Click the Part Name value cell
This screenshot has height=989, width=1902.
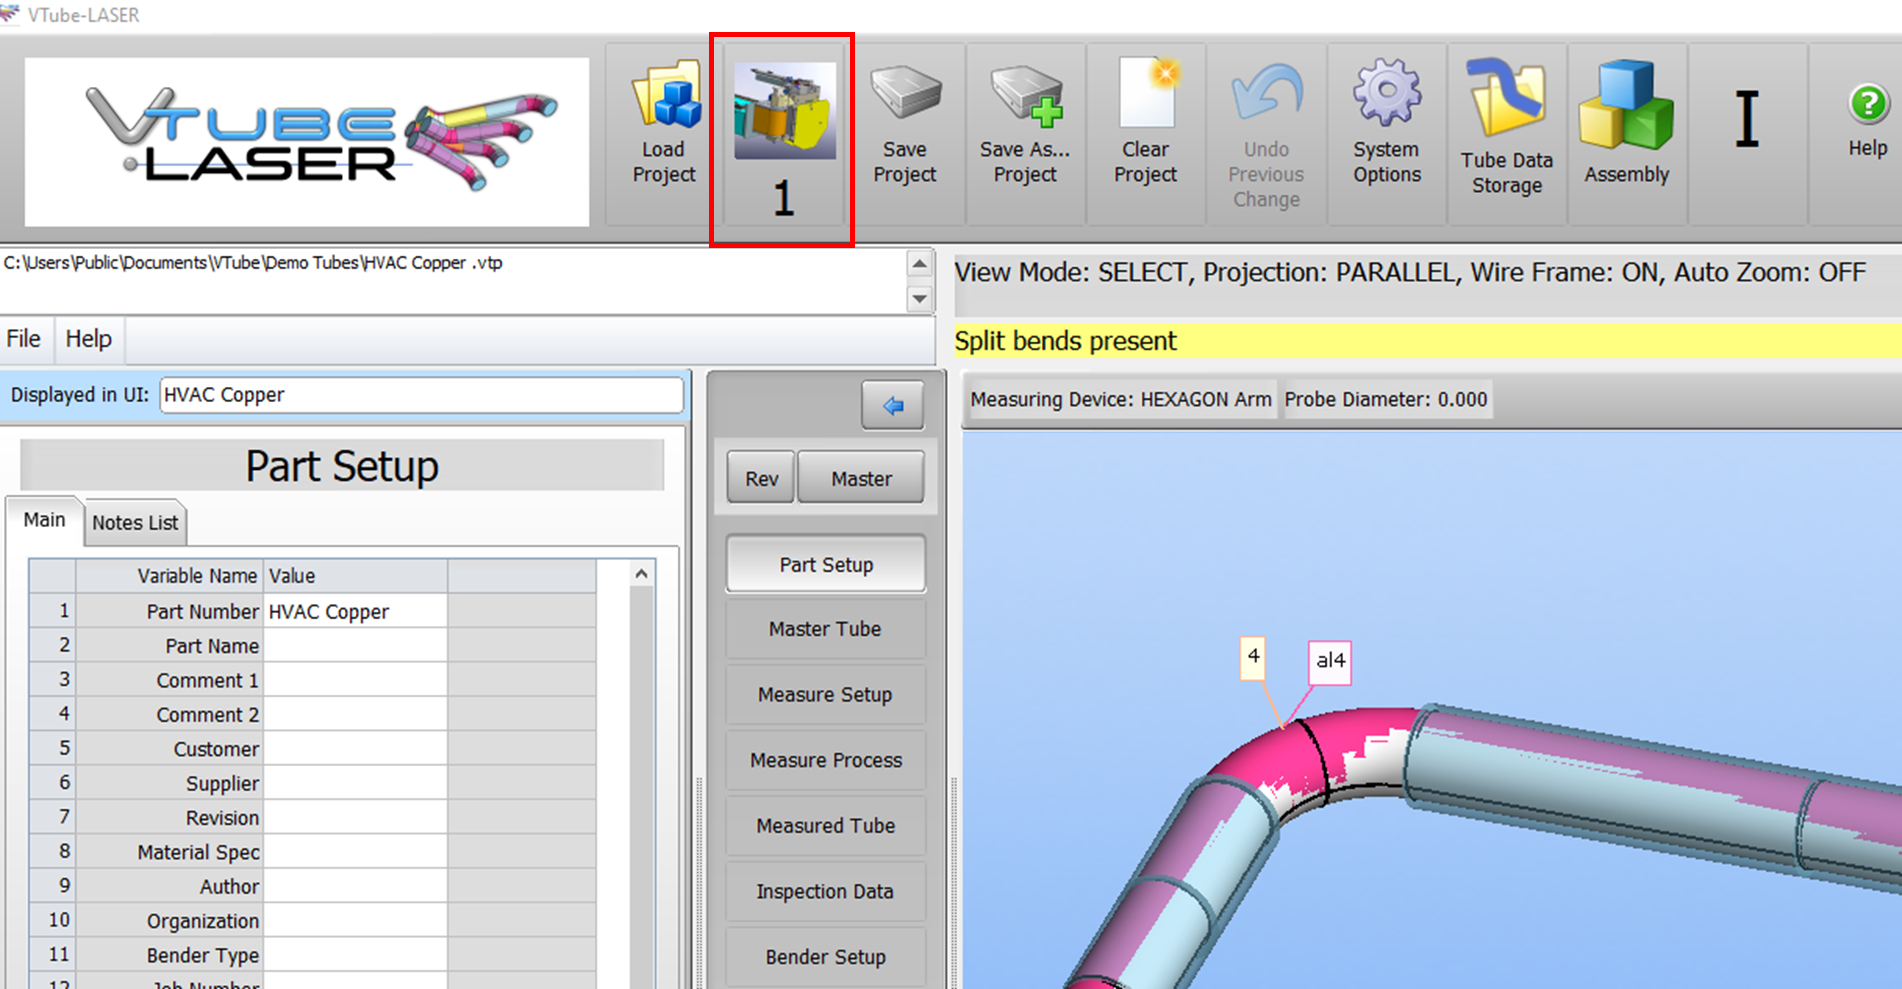click(x=355, y=646)
